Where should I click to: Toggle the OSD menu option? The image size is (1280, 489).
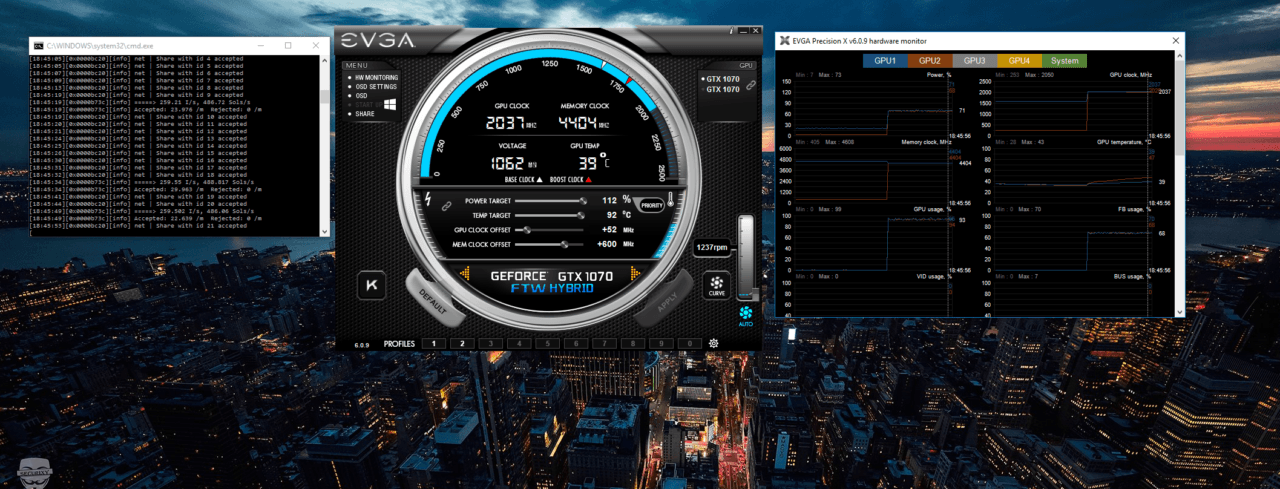point(360,95)
